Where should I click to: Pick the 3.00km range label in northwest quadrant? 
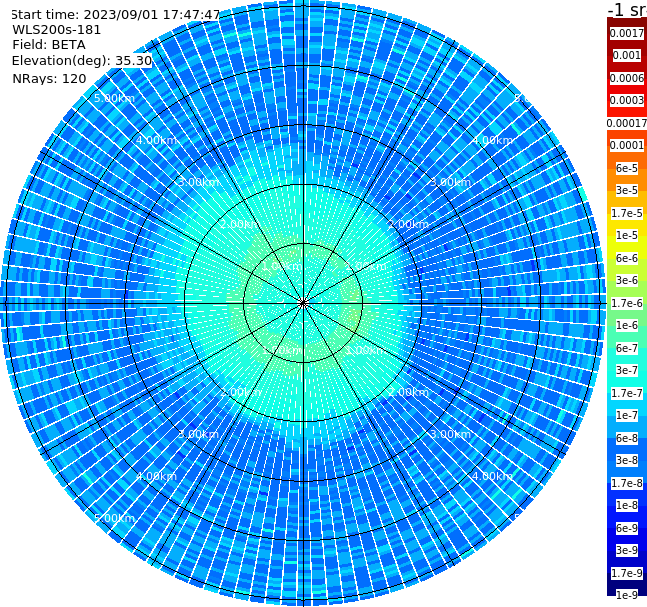[198, 182]
